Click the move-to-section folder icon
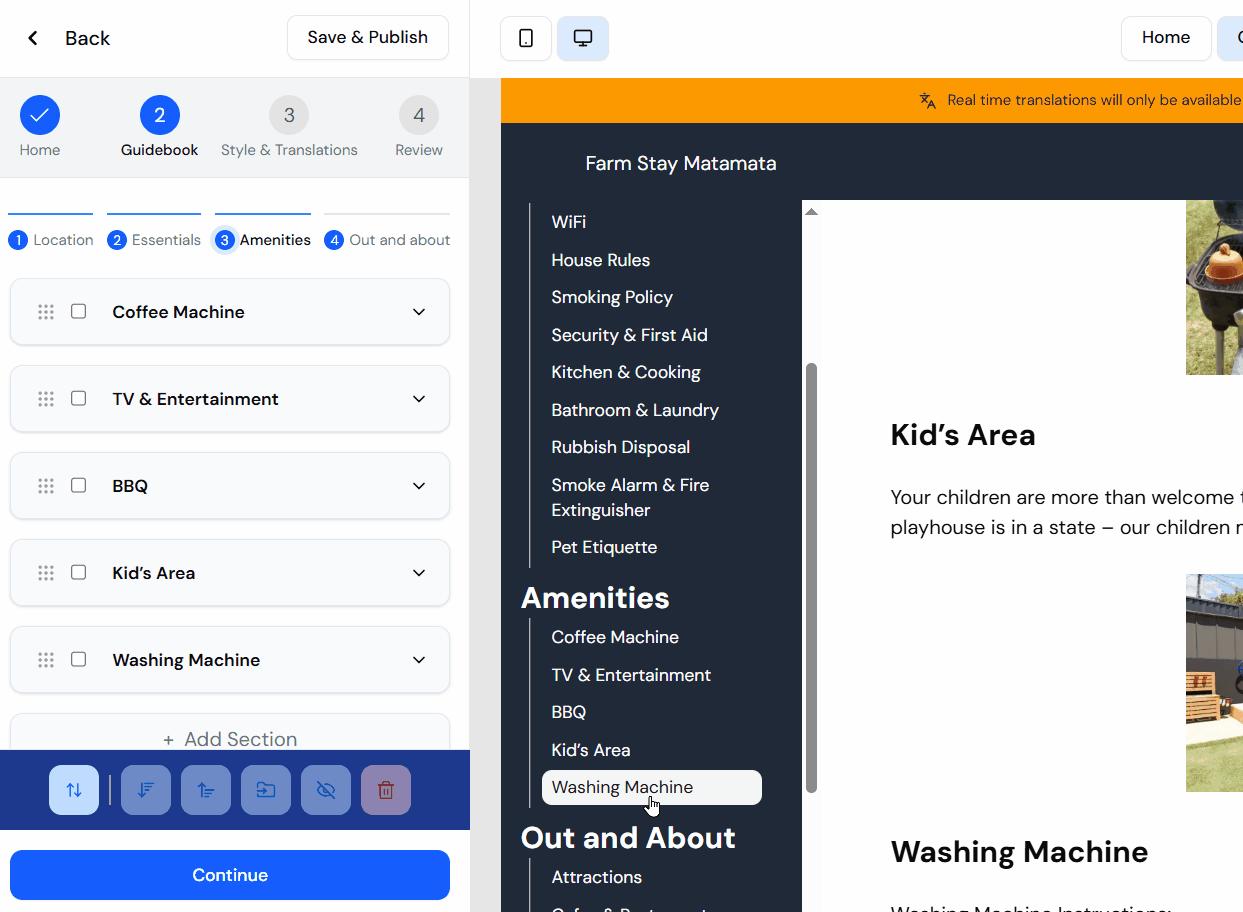1243x912 pixels. [x=265, y=790]
